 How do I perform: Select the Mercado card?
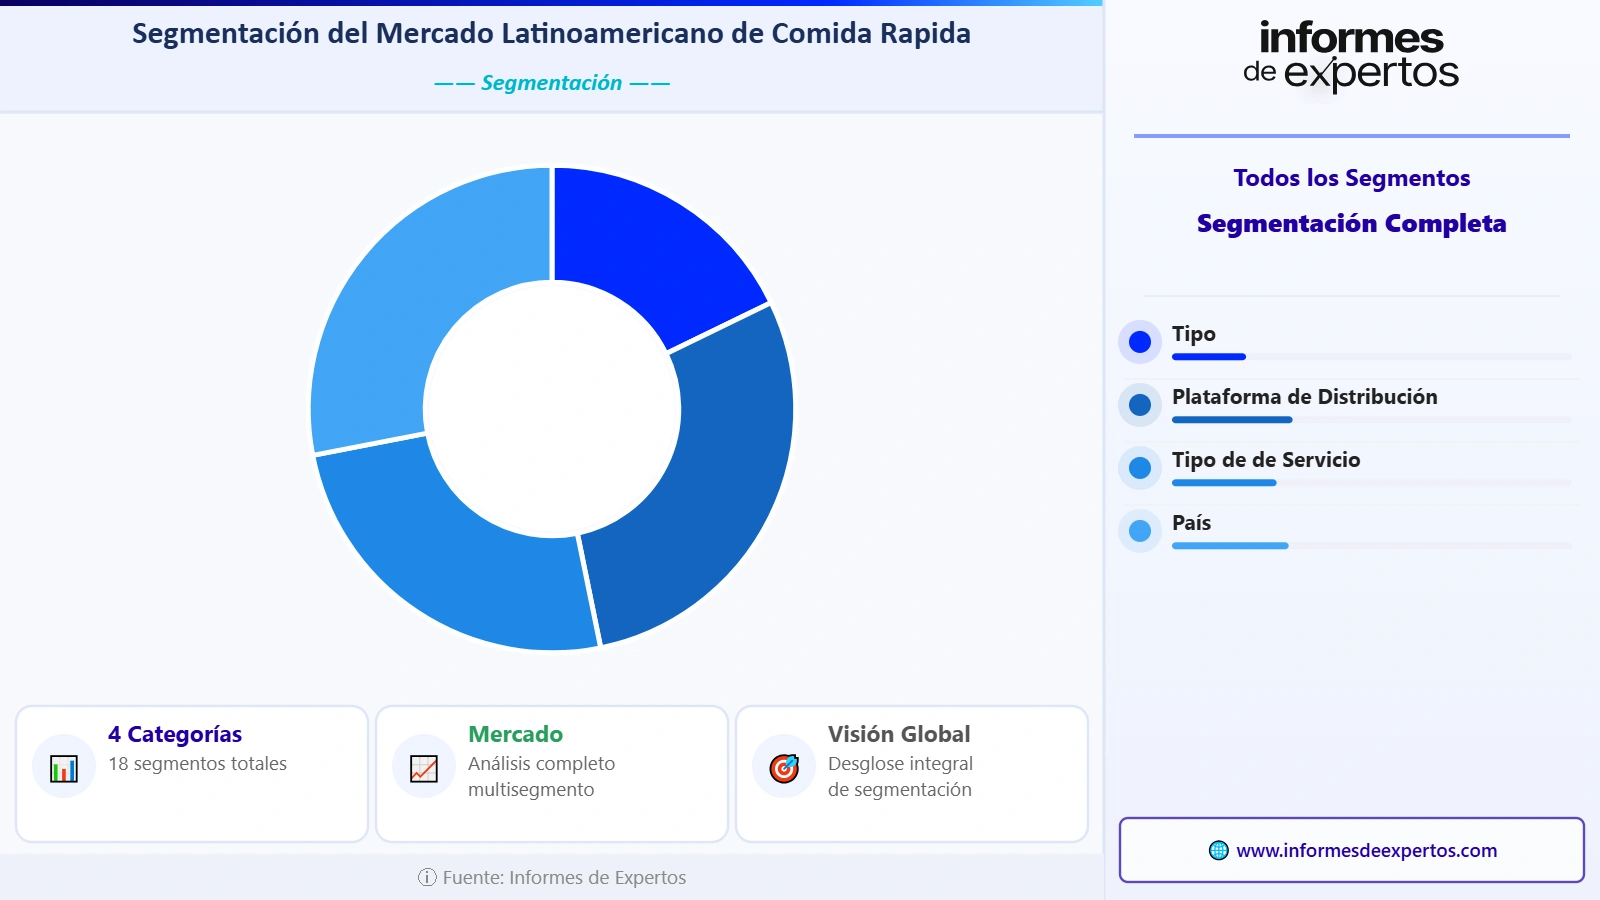pos(552,774)
